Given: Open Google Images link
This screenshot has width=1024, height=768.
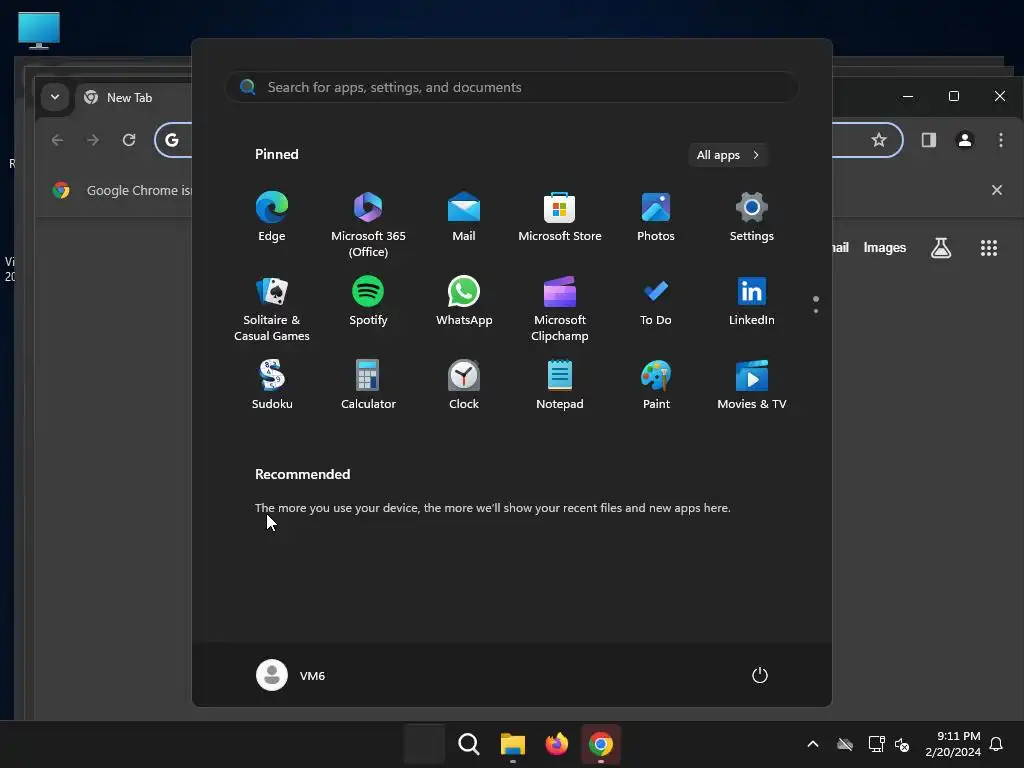Looking at the screenshot, I should (x=884, y=248).
